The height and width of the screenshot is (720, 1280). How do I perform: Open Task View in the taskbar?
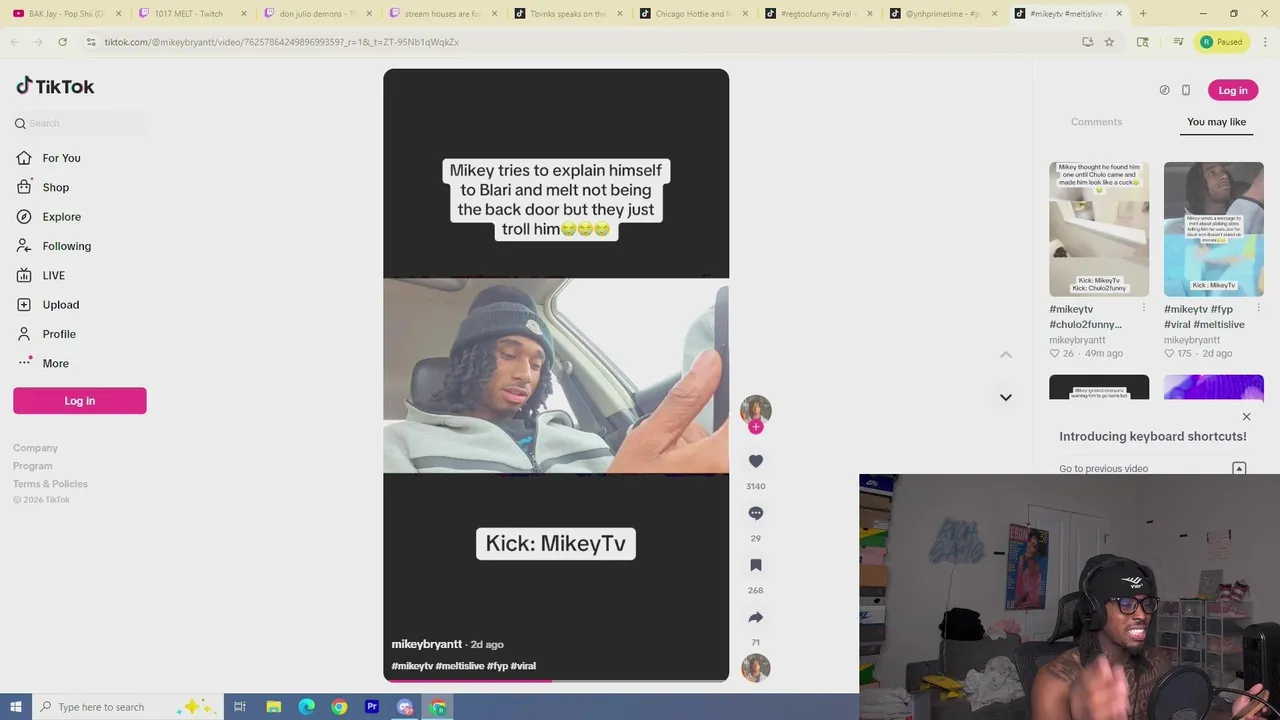pos(240,707)
